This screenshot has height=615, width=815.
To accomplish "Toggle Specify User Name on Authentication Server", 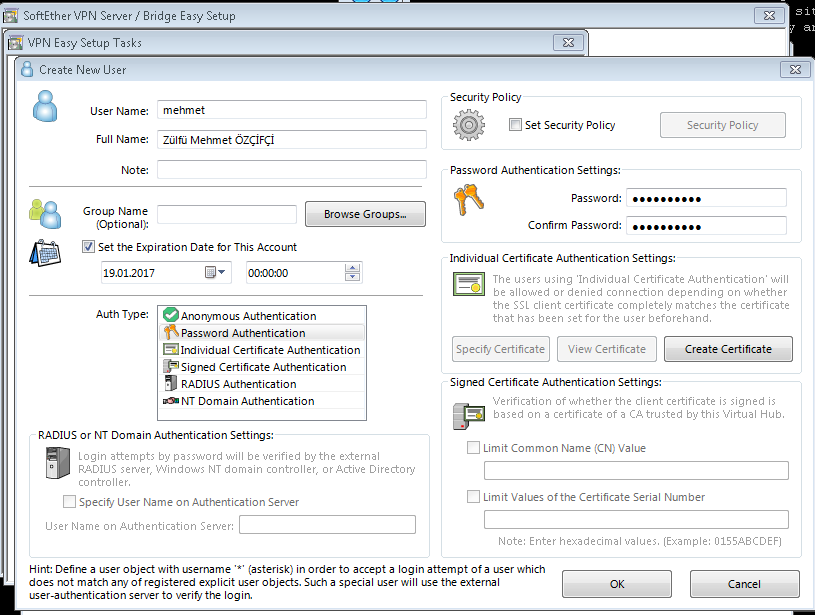I will (x=69, y=502).
